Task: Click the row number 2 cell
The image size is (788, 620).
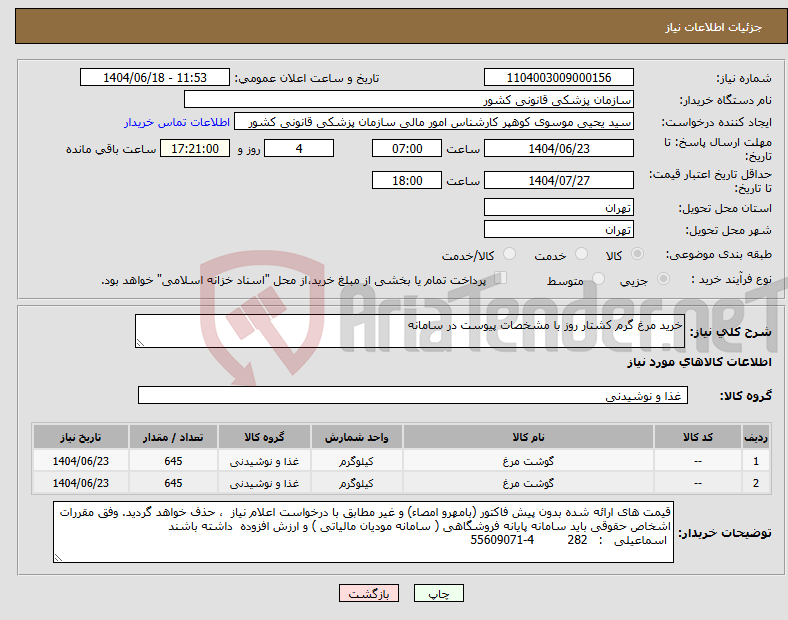Action: pos(756,483)
